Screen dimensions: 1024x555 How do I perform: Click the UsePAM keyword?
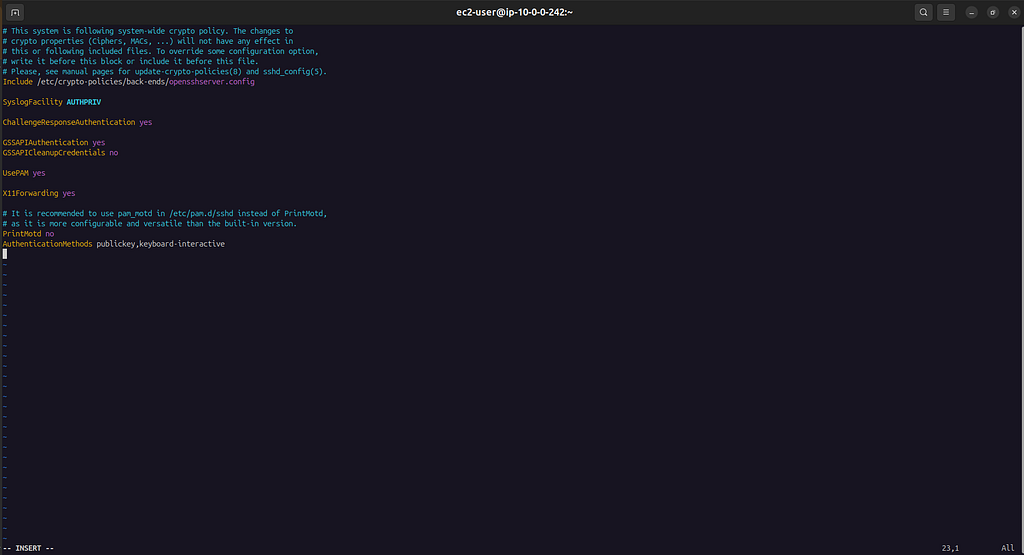[16, 173]
